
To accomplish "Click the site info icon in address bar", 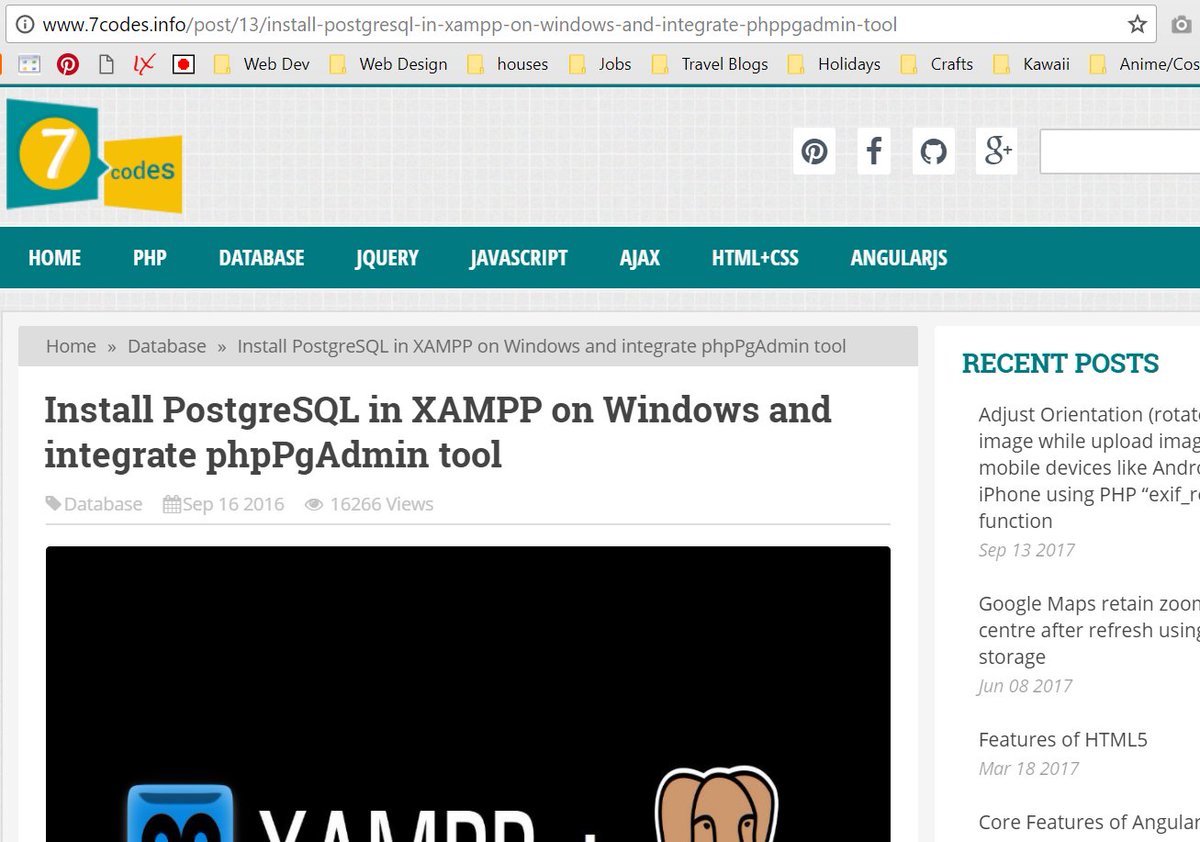I will pyautogui.click(x=24, y=24).
